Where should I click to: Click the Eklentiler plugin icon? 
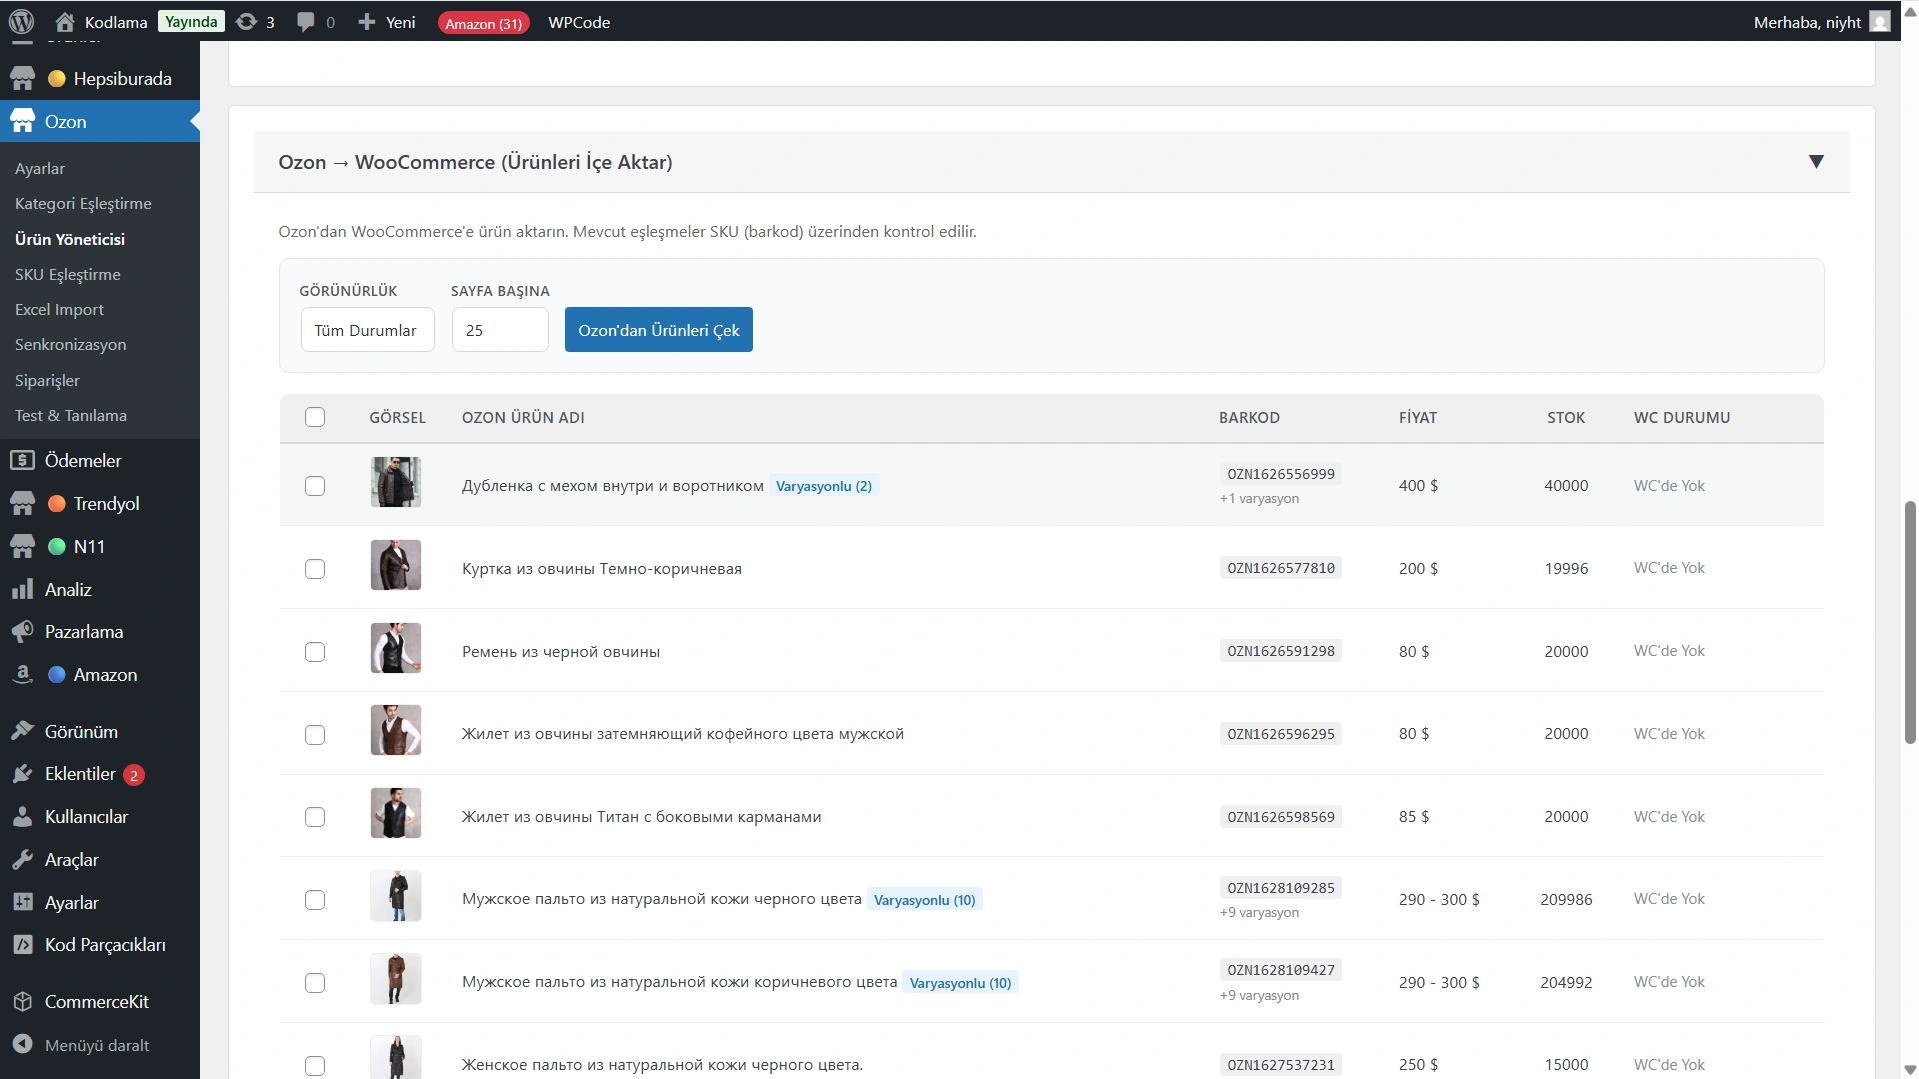coord(22,774)
